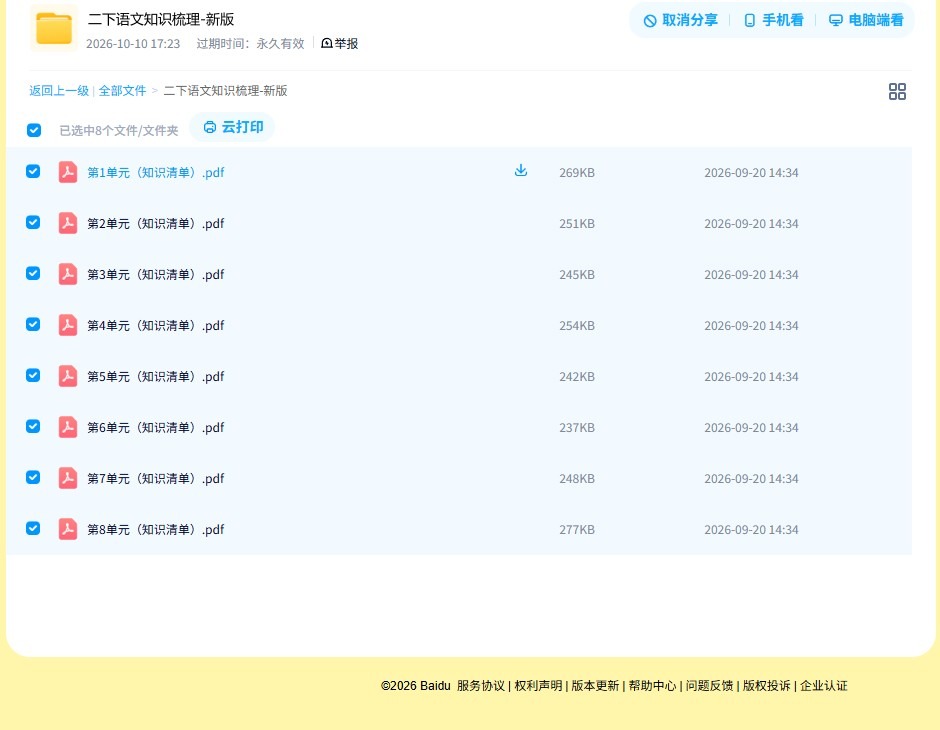Click 返回上一级 breadcrumb link
Image resolution: width=940 pixels, height=730 pixels.
(59, 91)
